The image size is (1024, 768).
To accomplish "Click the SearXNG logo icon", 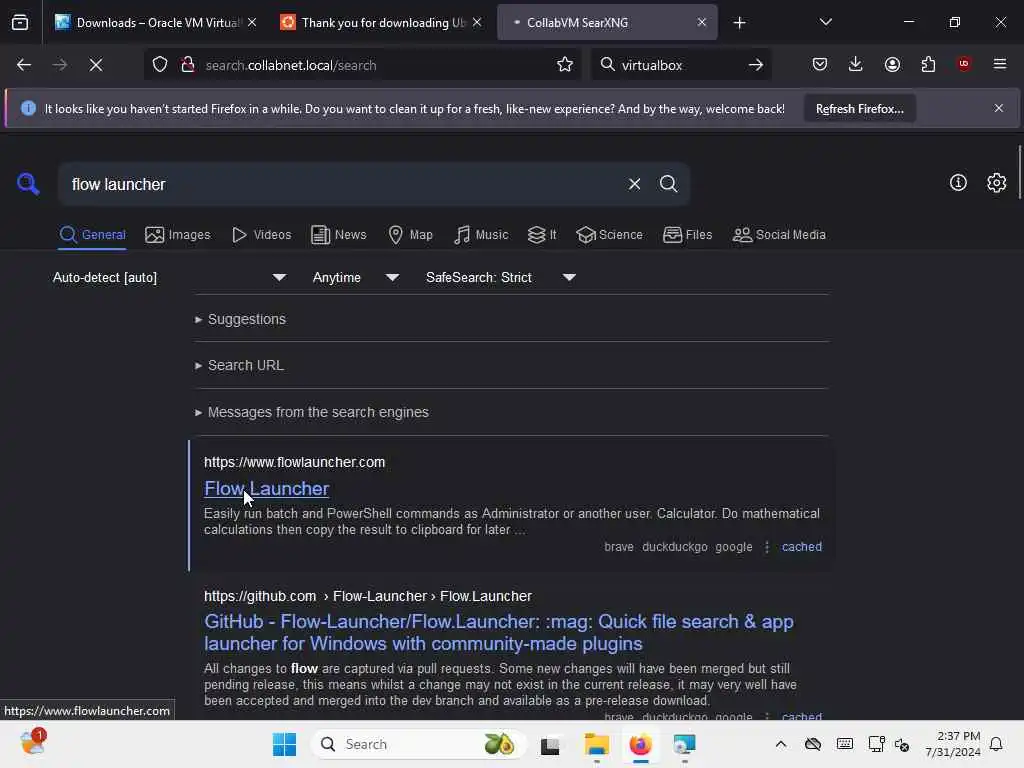I will pyautogui.click(x=28, y=184).
